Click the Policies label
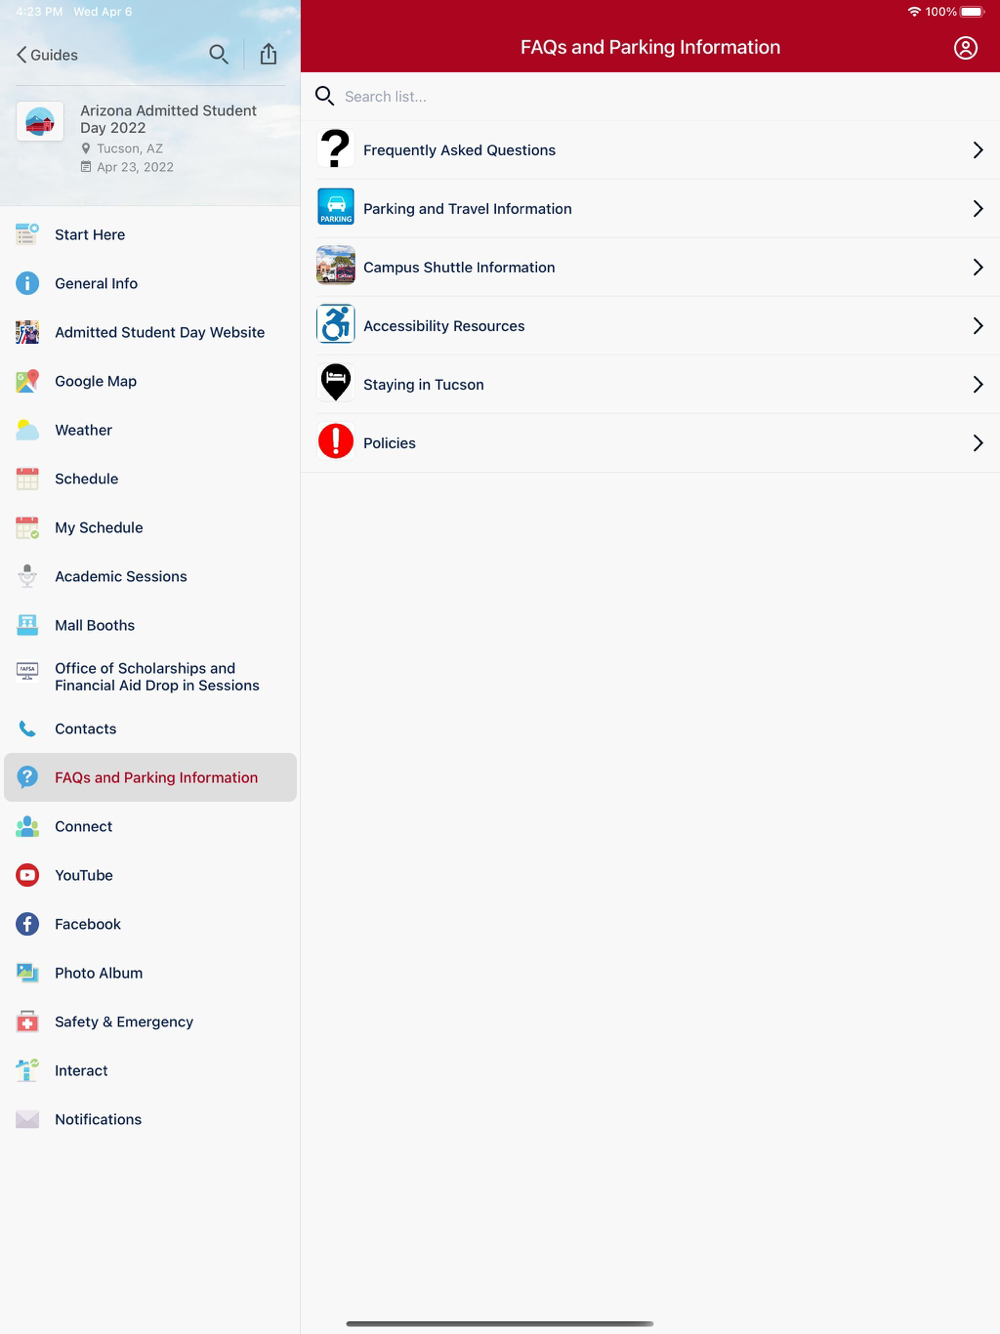 click(389, 443)
